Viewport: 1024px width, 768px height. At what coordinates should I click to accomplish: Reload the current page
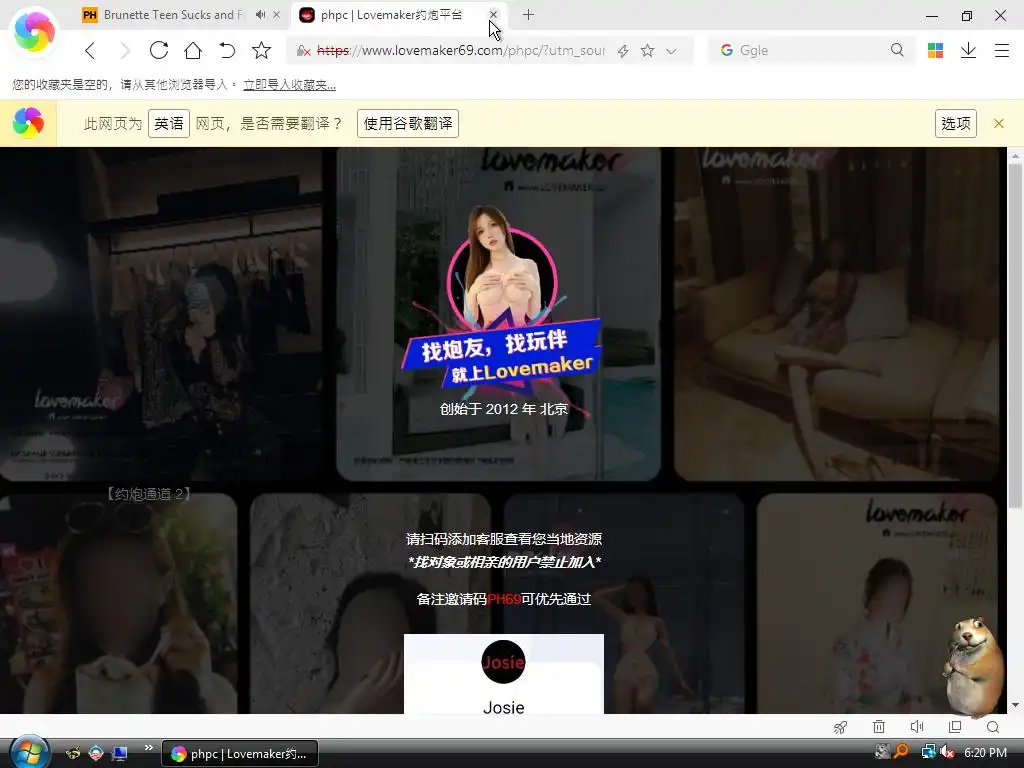159,50
